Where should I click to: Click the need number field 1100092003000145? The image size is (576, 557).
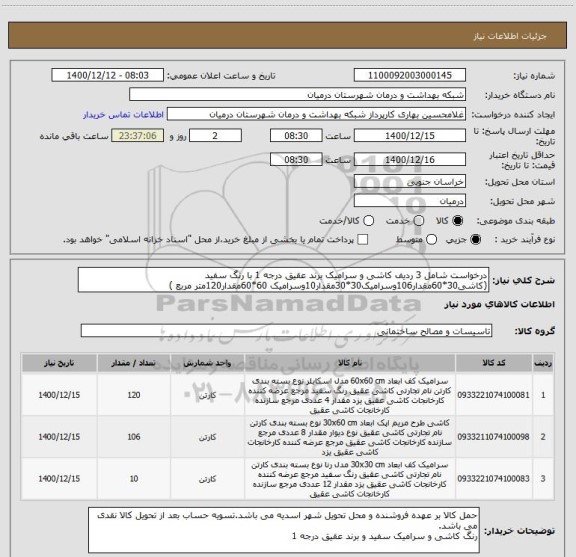[410, 75]
